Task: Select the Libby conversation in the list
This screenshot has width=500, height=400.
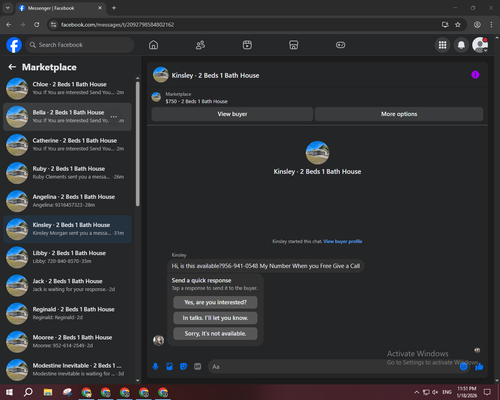Action: point(68,257)
